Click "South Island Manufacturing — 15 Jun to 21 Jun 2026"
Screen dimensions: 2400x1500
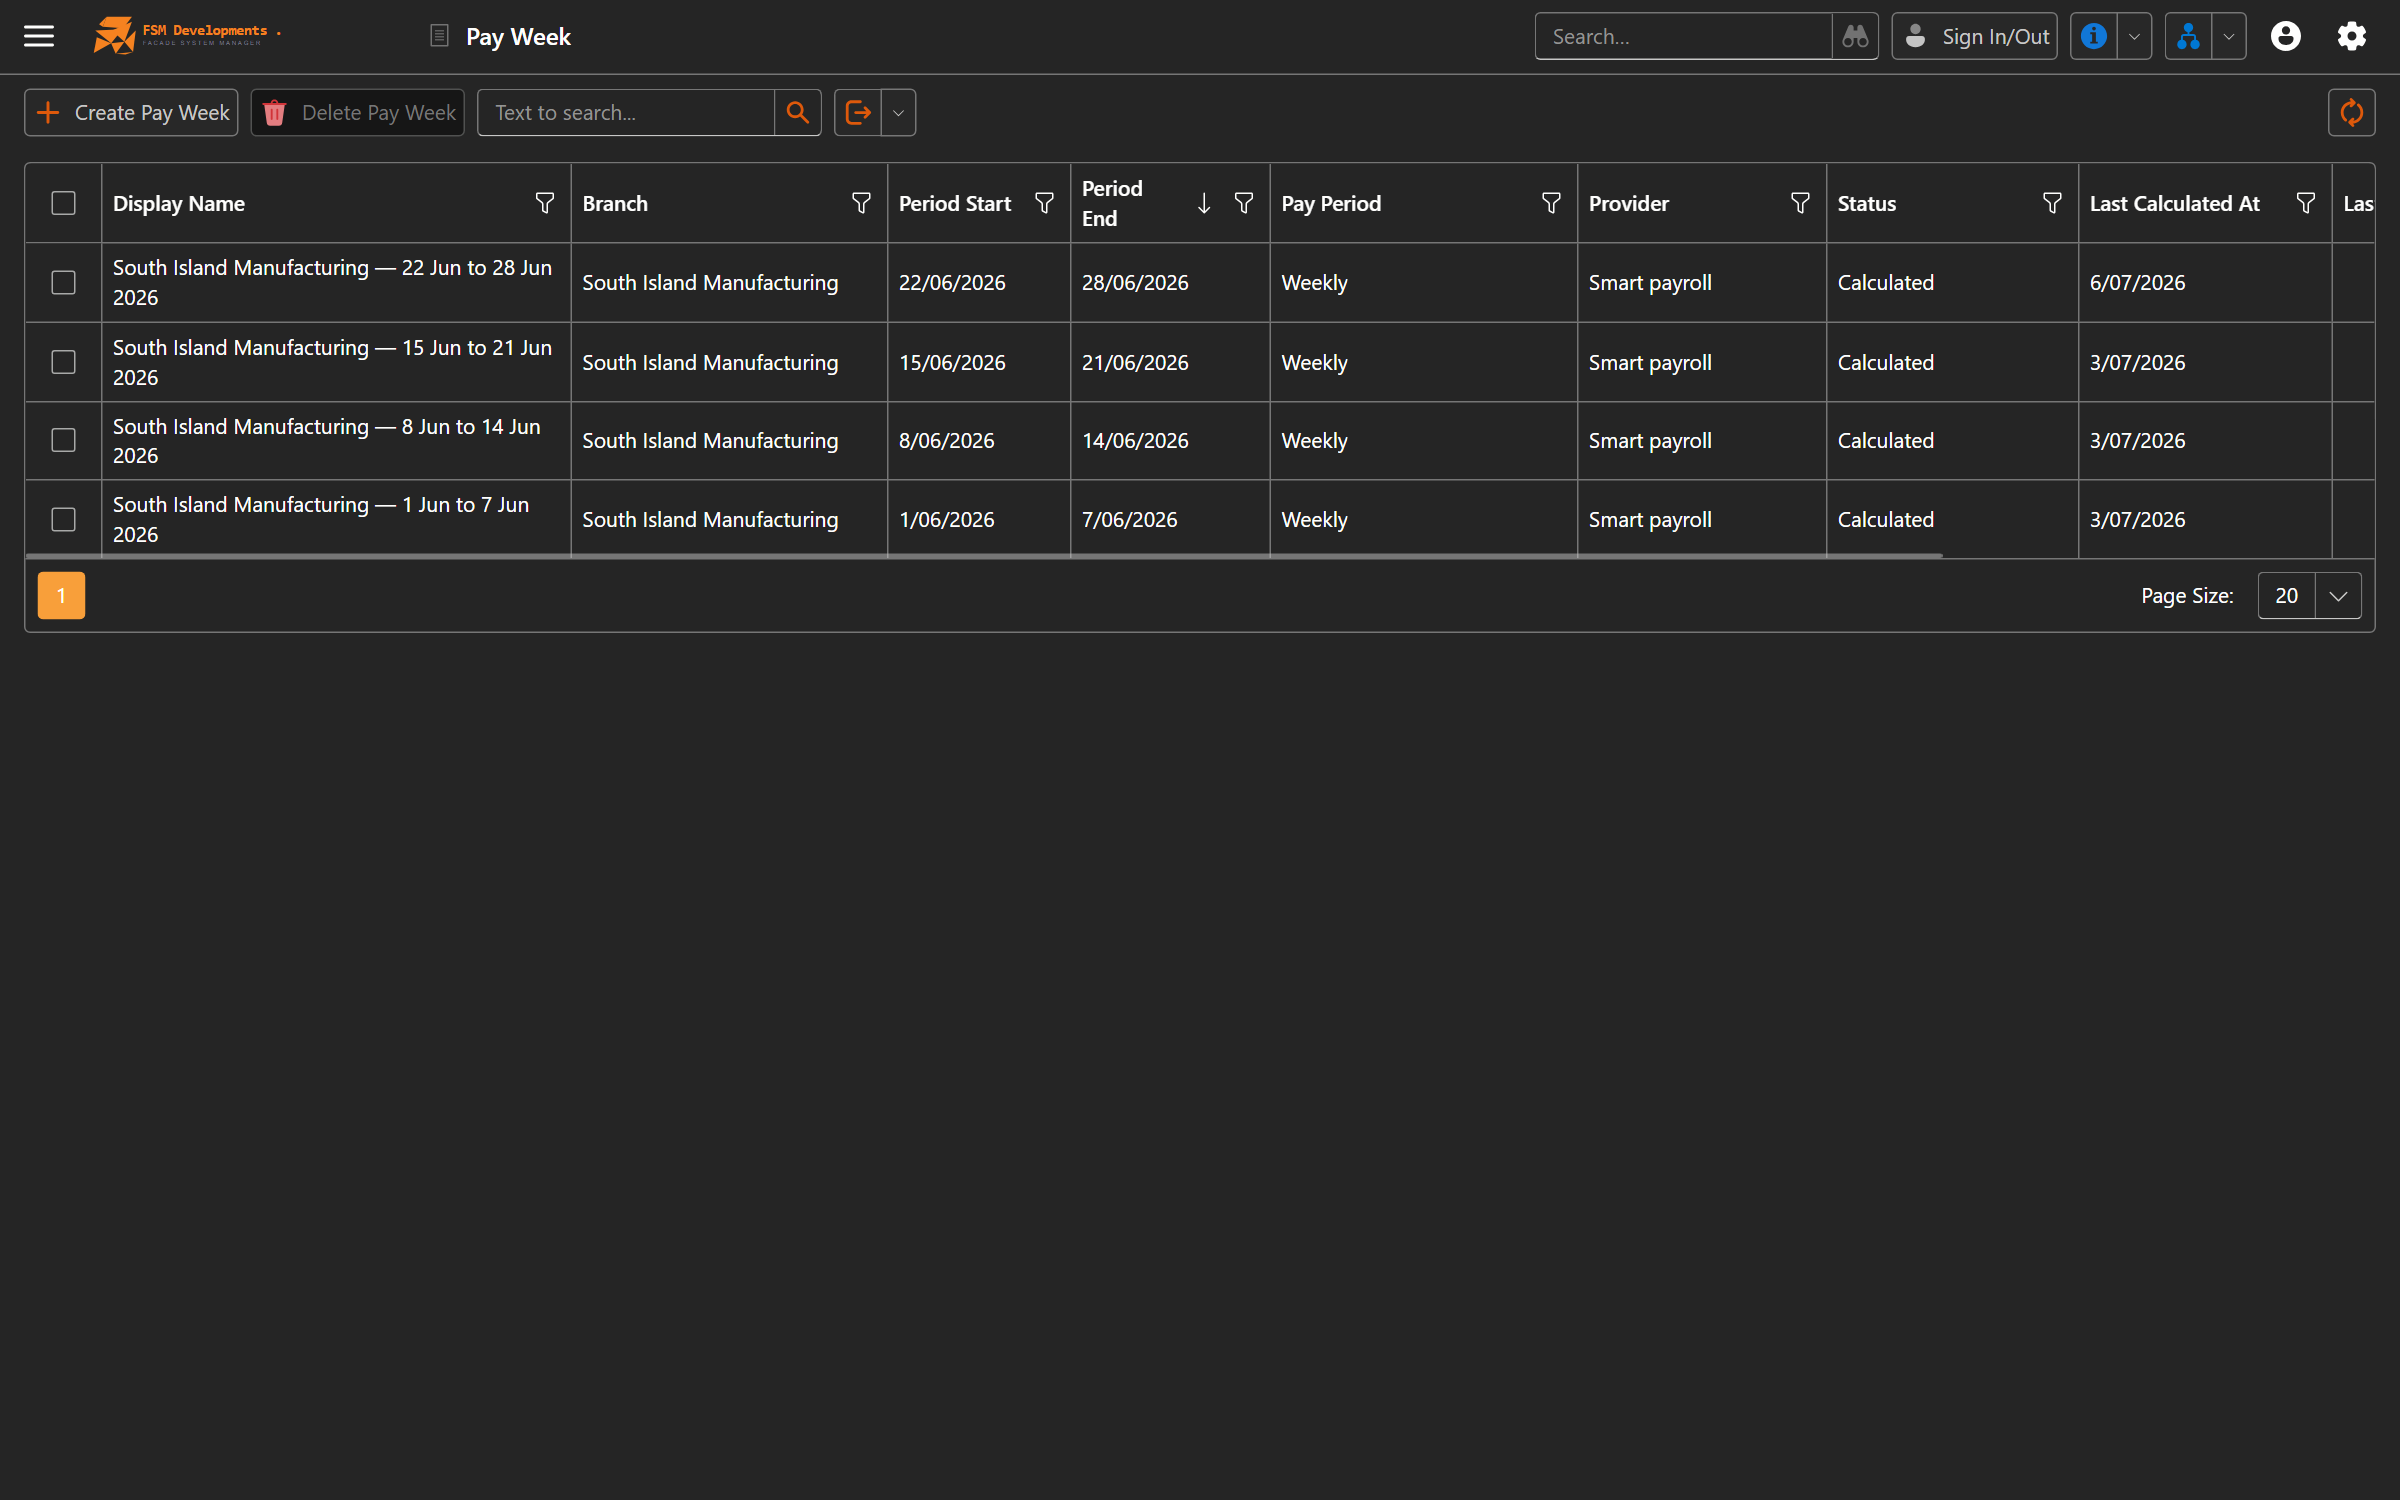coord(332,362)
